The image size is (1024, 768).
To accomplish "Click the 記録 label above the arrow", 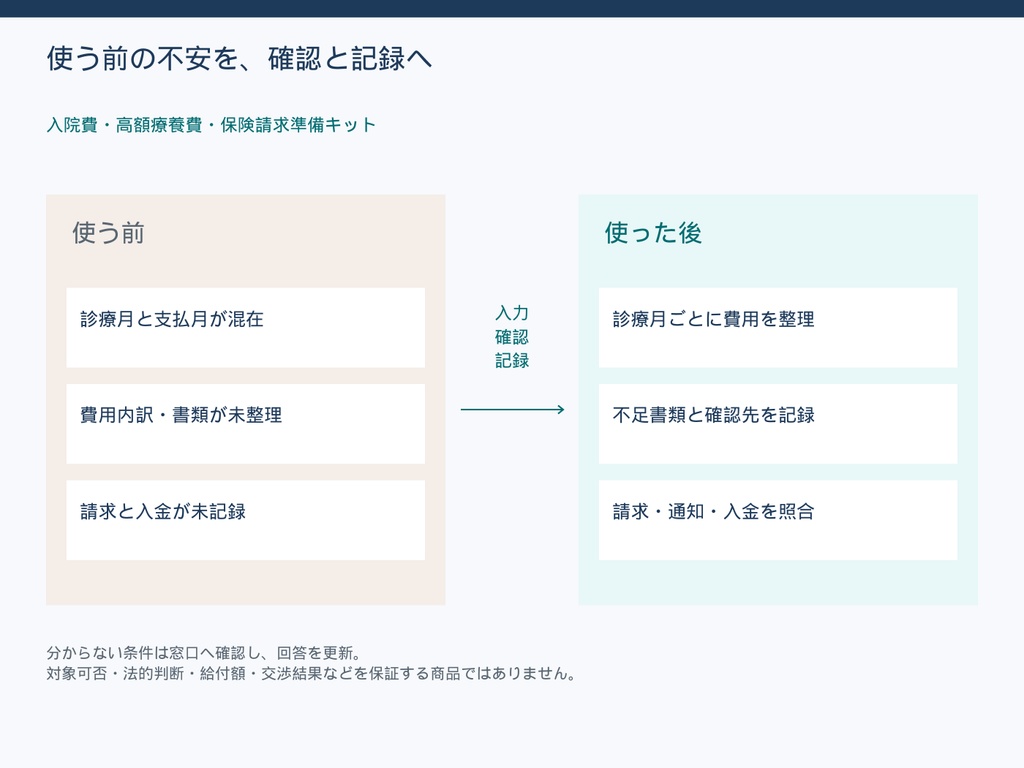I will (x=512, y=360).
